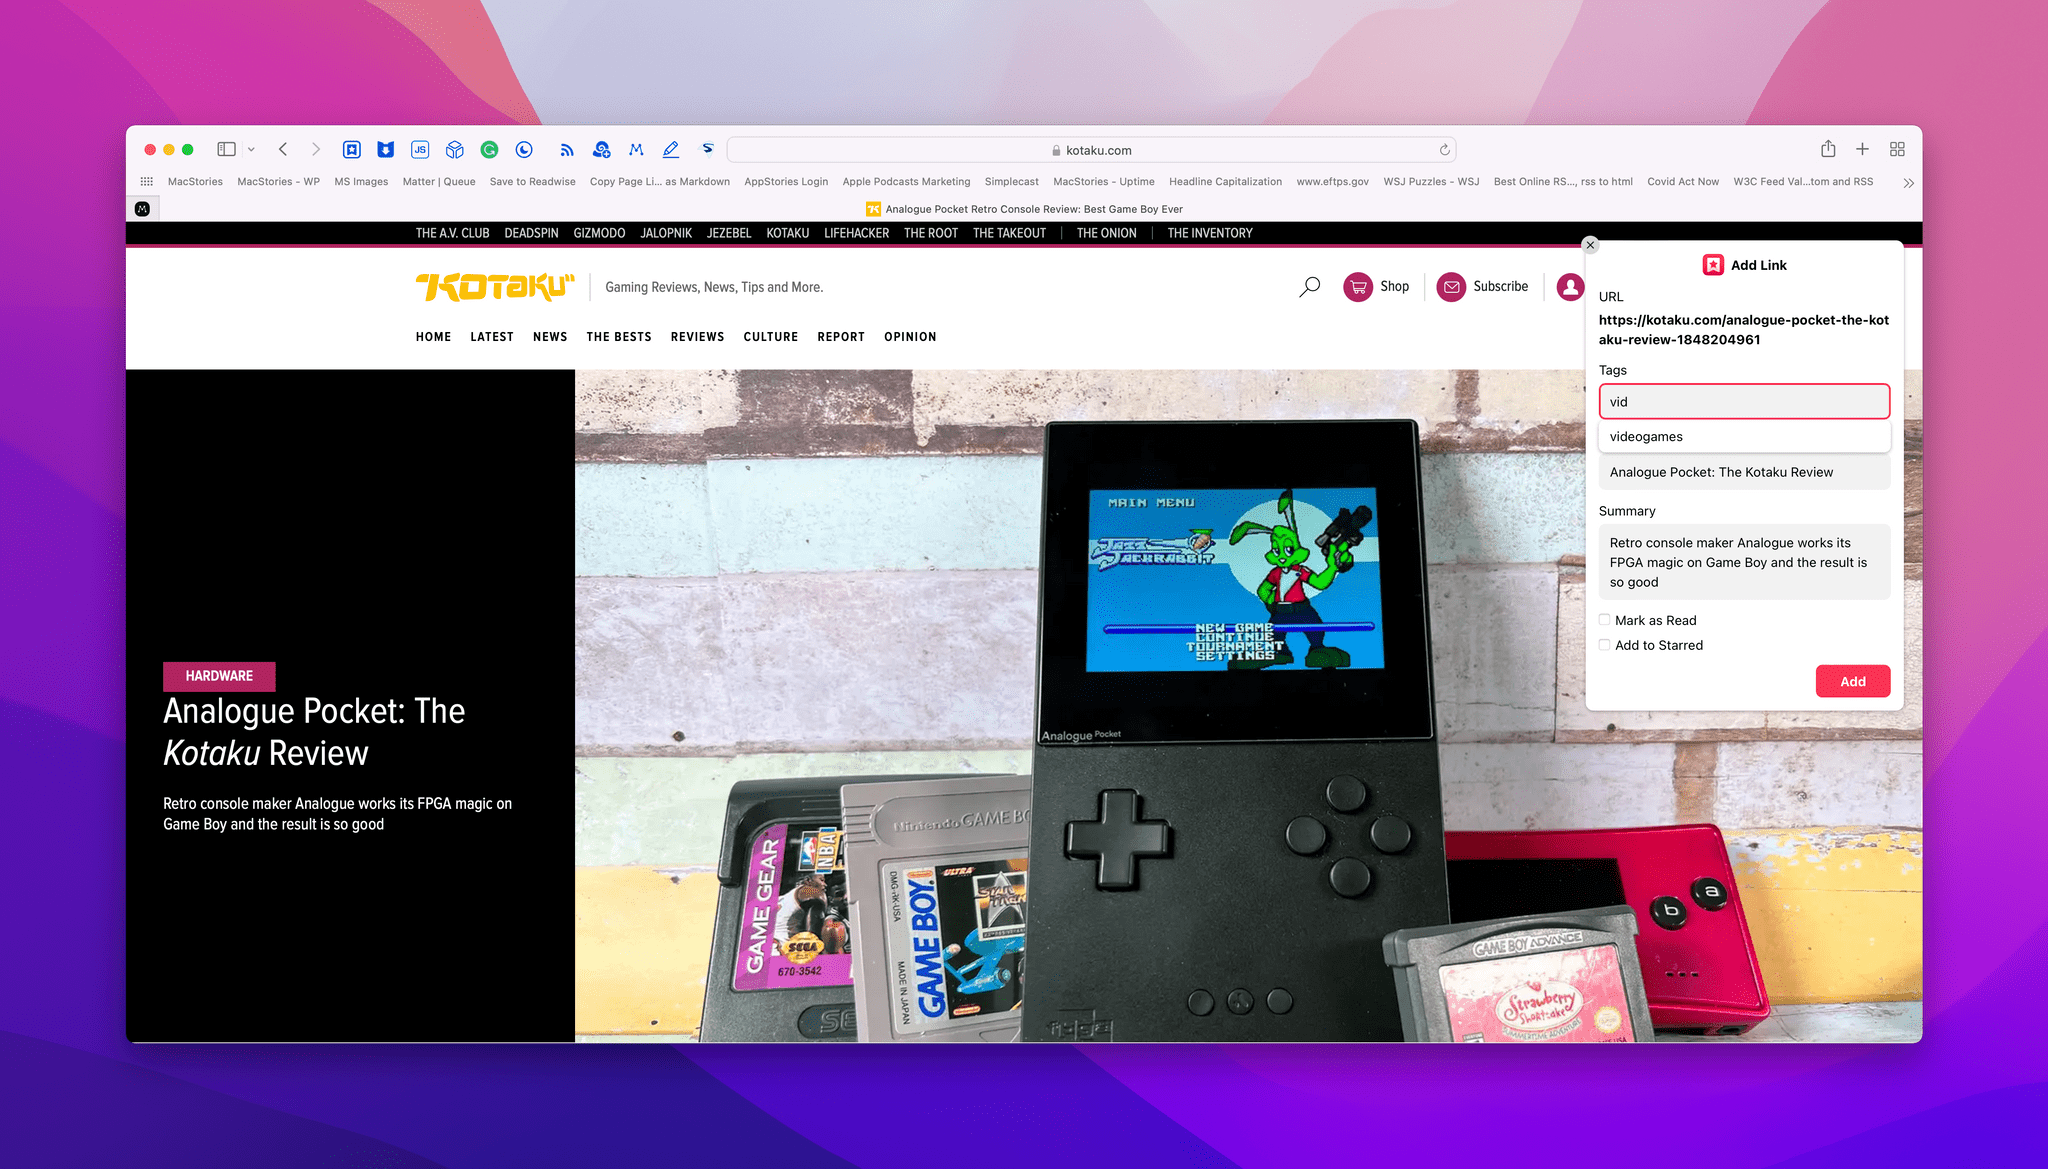Go to The Onion in the network bar
The height and width of the screenshot is (1169, 2048).
[1106, 233]
